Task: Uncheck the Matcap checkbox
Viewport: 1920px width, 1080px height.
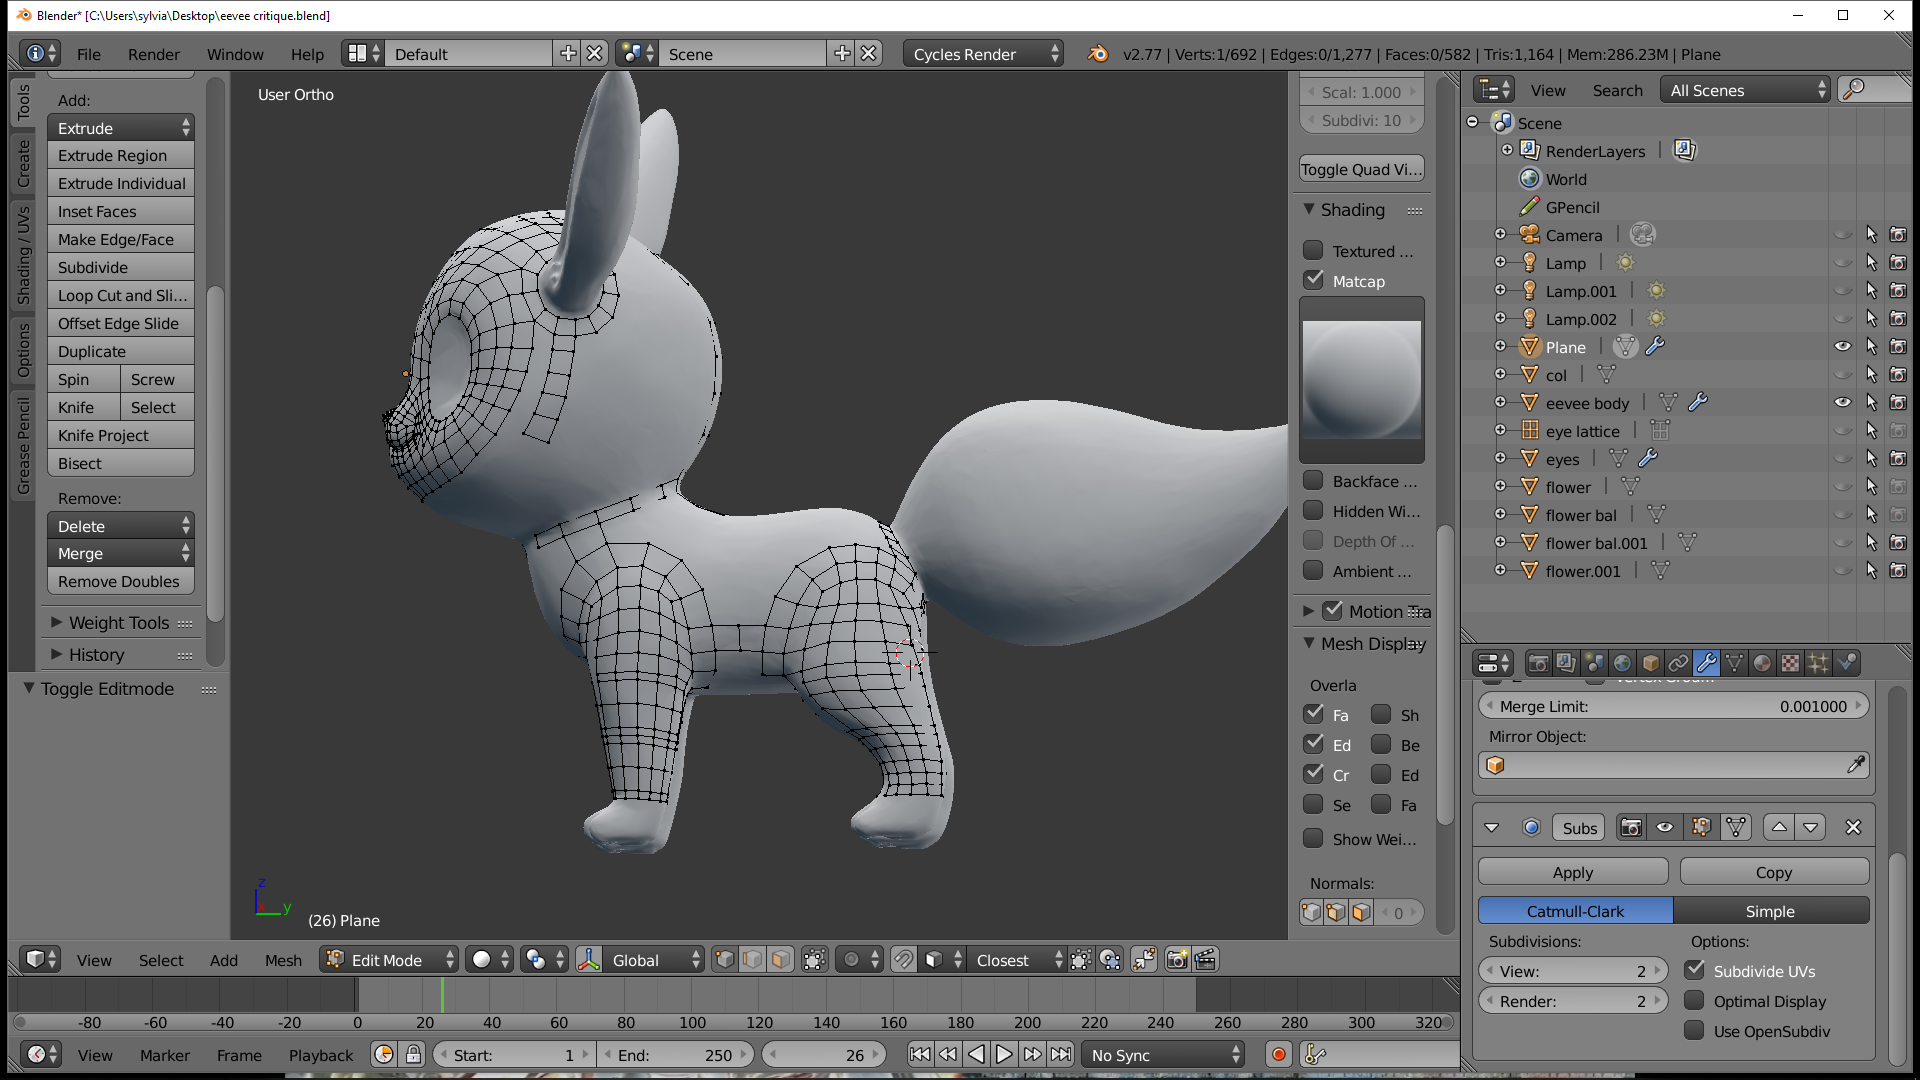Action: tap(1313, 281)
